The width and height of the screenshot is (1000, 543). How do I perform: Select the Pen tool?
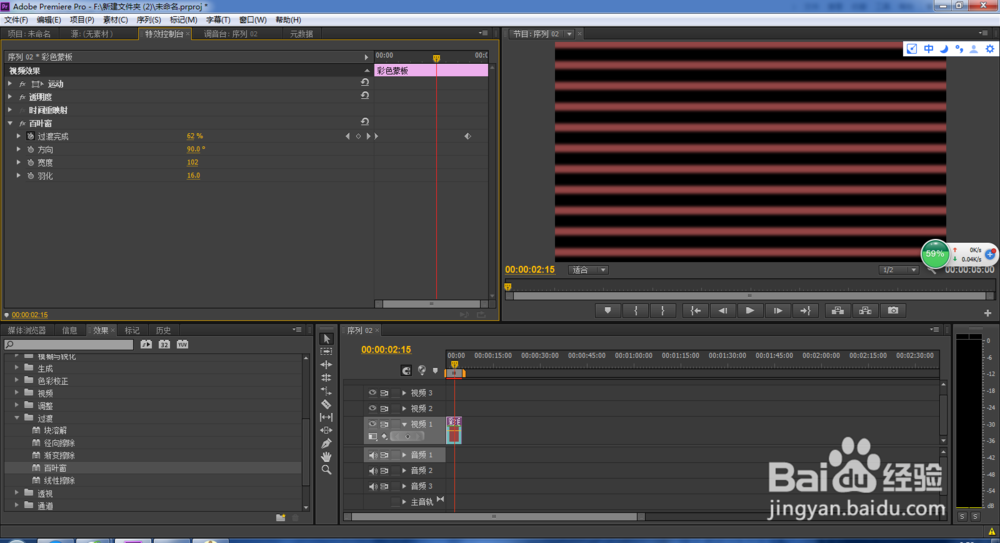[x=327, y=443]
